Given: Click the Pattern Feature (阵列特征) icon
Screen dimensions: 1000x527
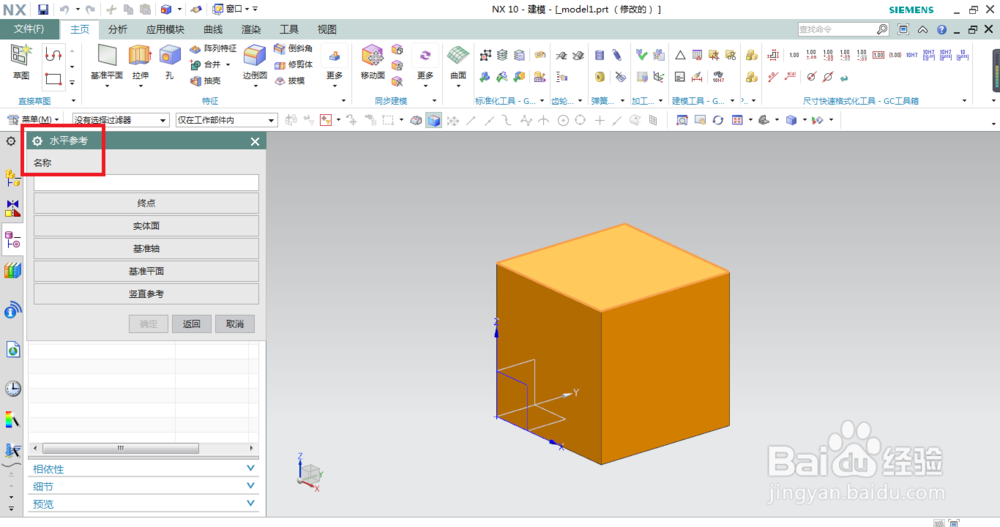Looking at the screenshot, I should (196, 48).
